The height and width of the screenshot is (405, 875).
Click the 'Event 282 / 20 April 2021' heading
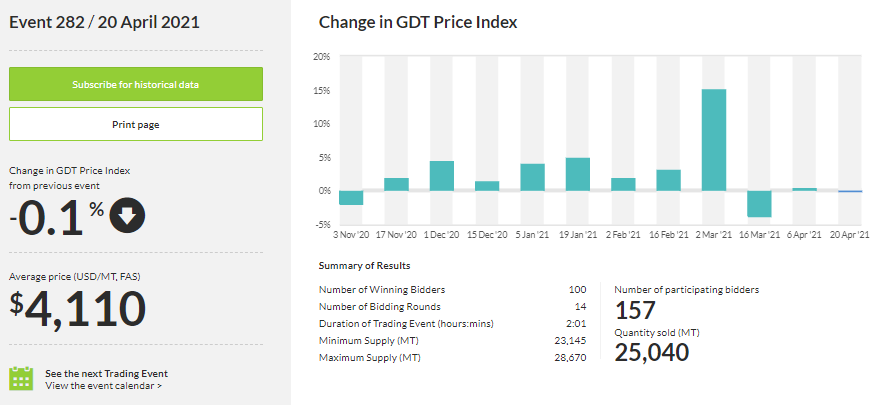click(104, 22)
